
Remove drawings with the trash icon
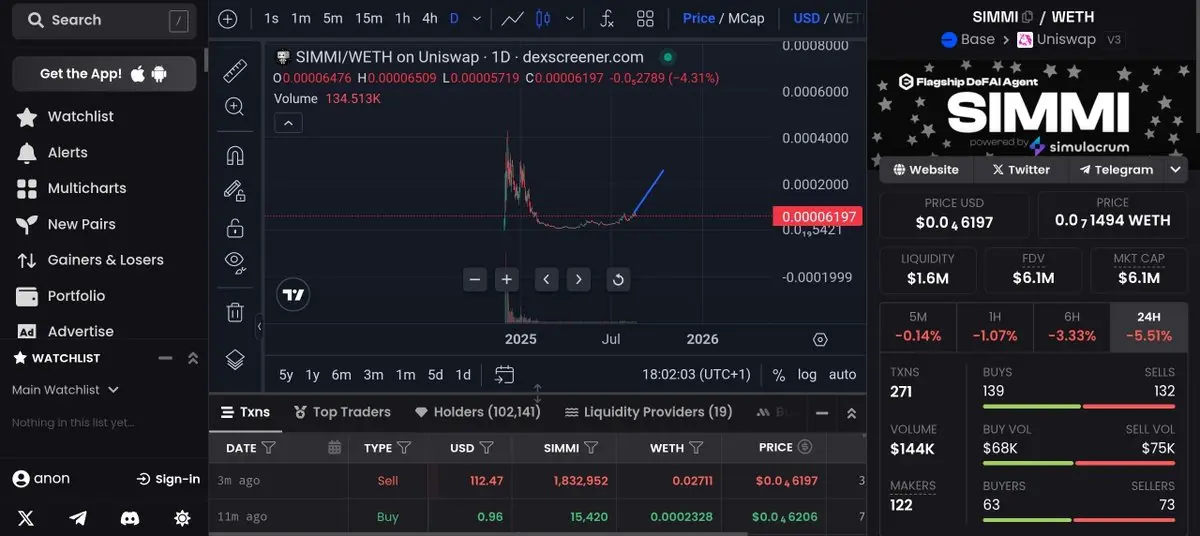pos(235,312)
